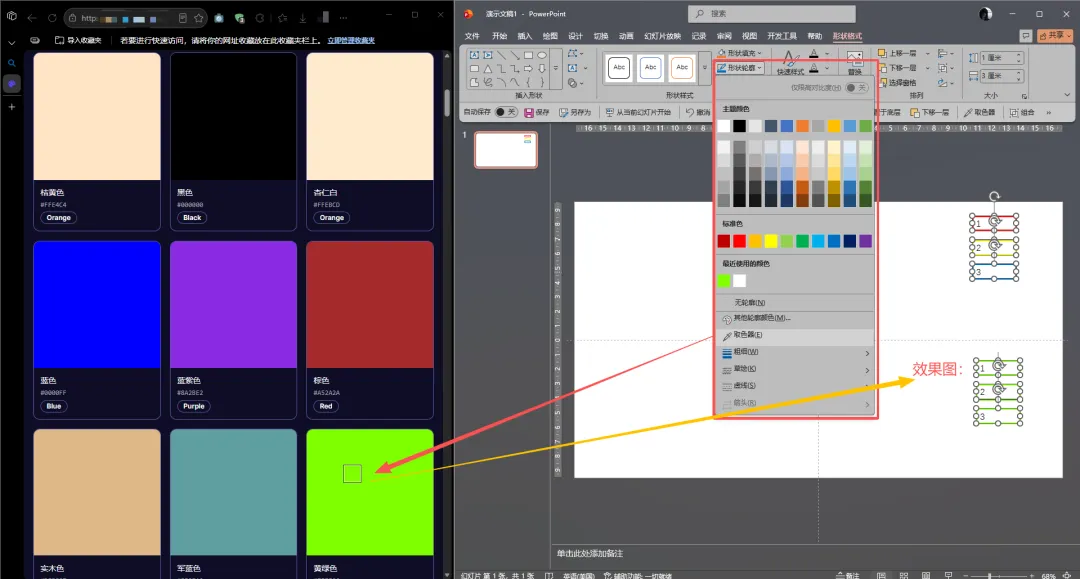Pick the recently used green color swatch

[x=724, y=281]
